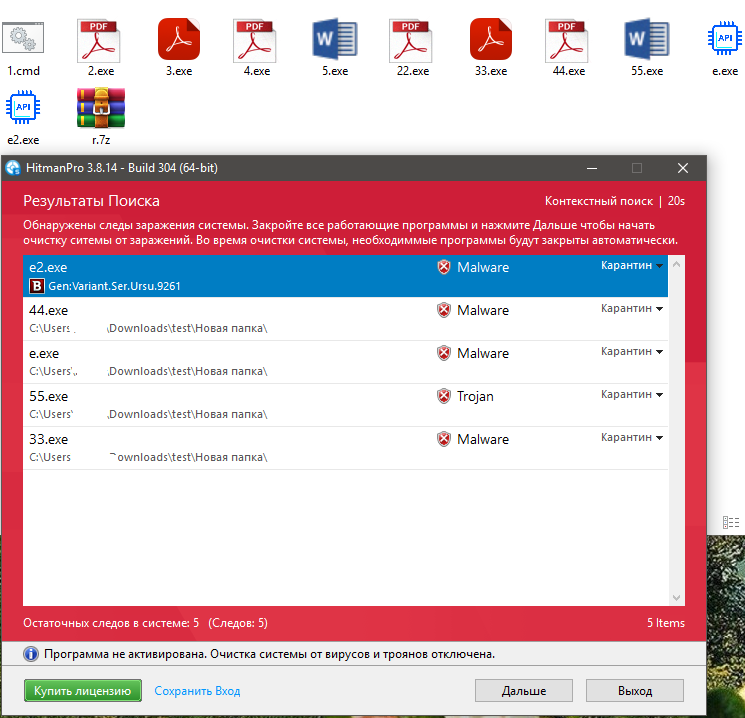745x718 pixels.
Task: Click the Дальше button
Action: (524, 690)
